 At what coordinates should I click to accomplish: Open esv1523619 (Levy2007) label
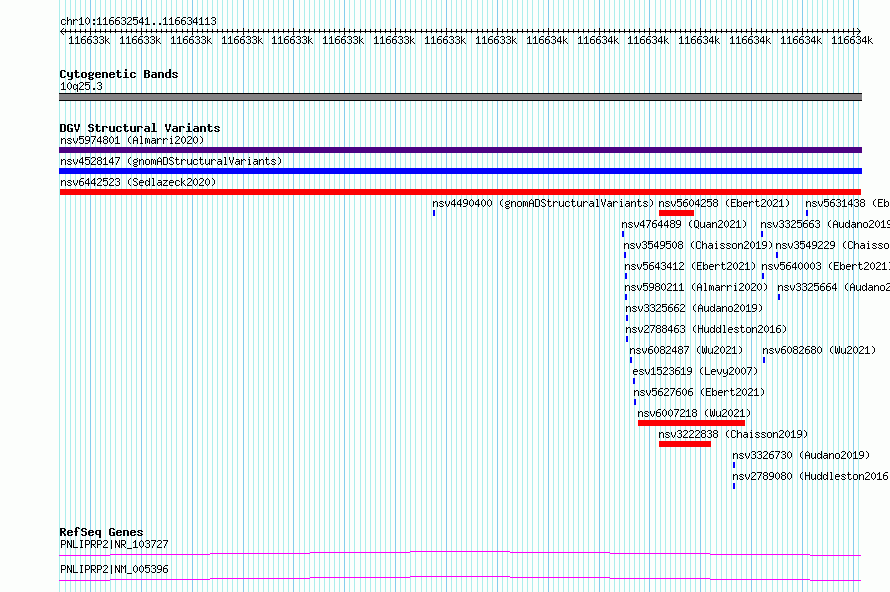pos(695,371)
